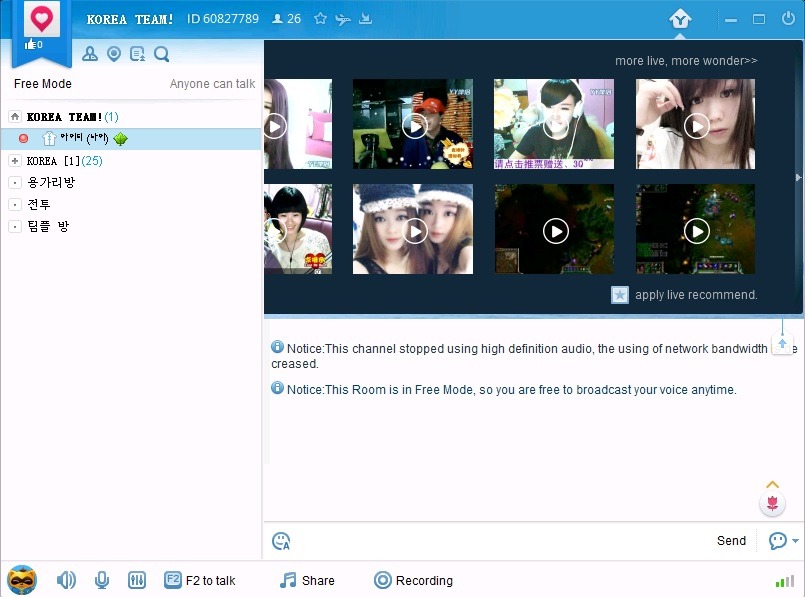805x597 pixels.
Task: Select the 전투 channel room
Action: click(39, 204)
